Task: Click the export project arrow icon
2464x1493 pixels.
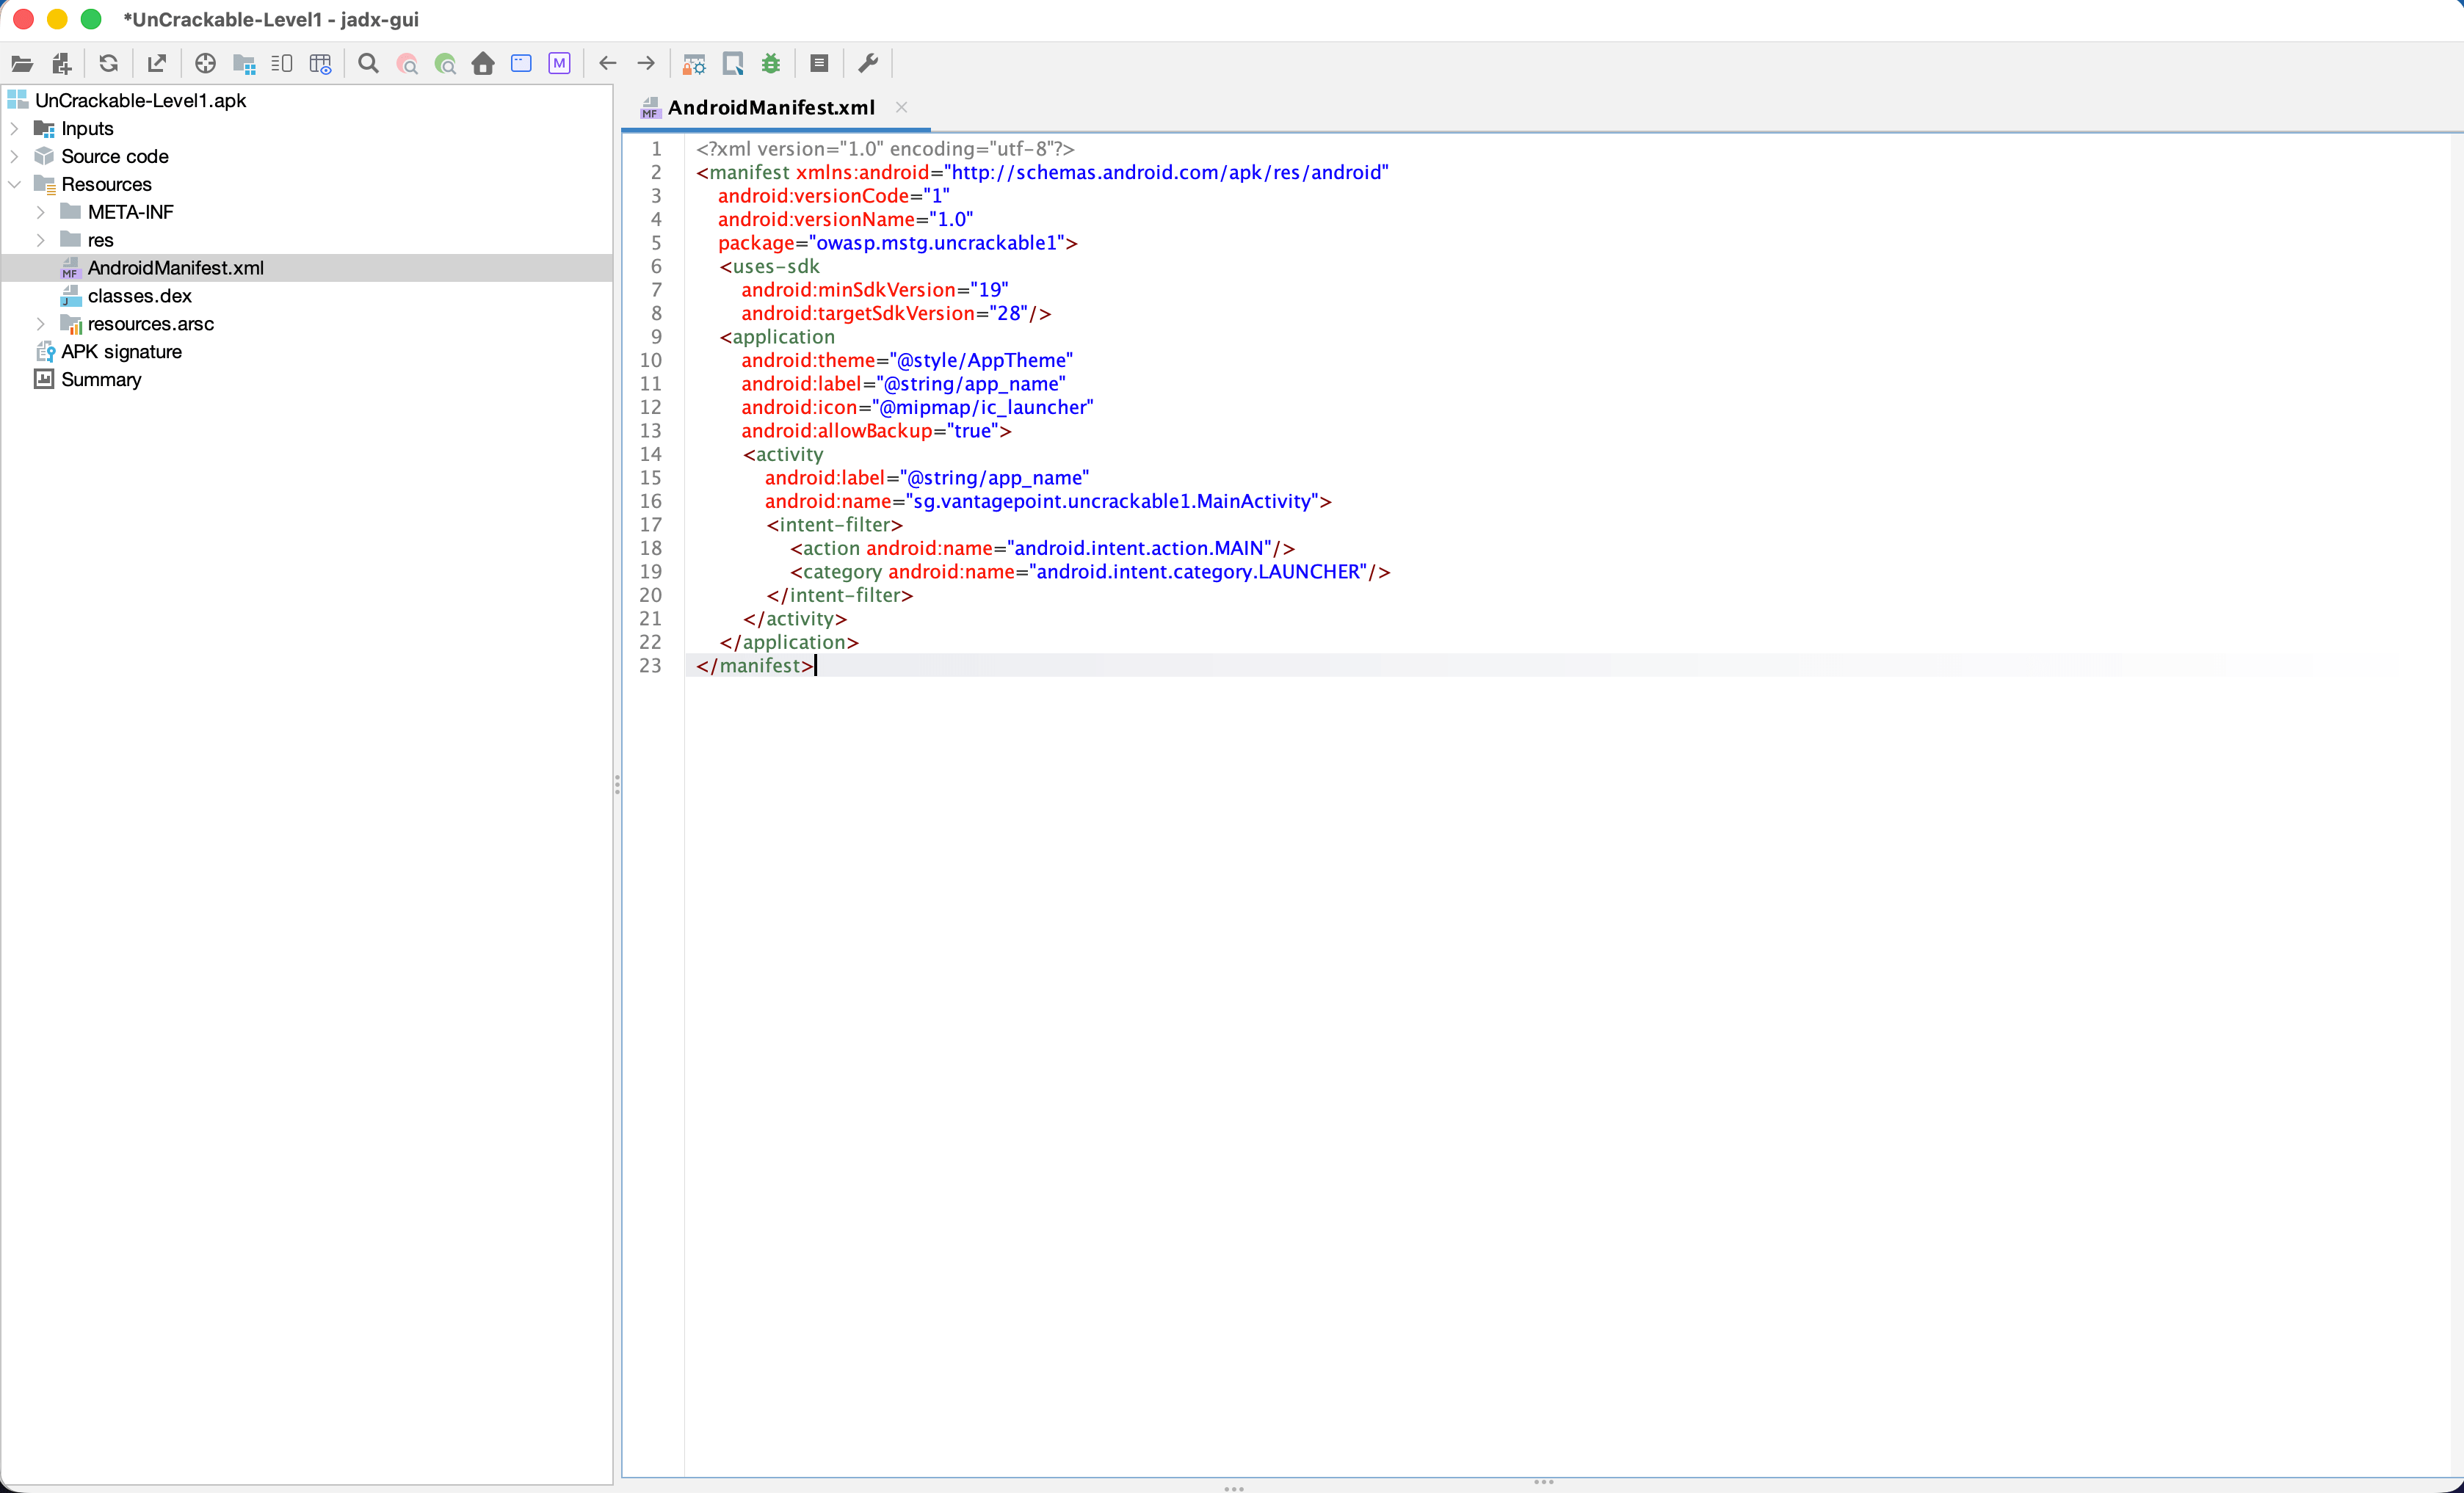Action: (157, 64)
